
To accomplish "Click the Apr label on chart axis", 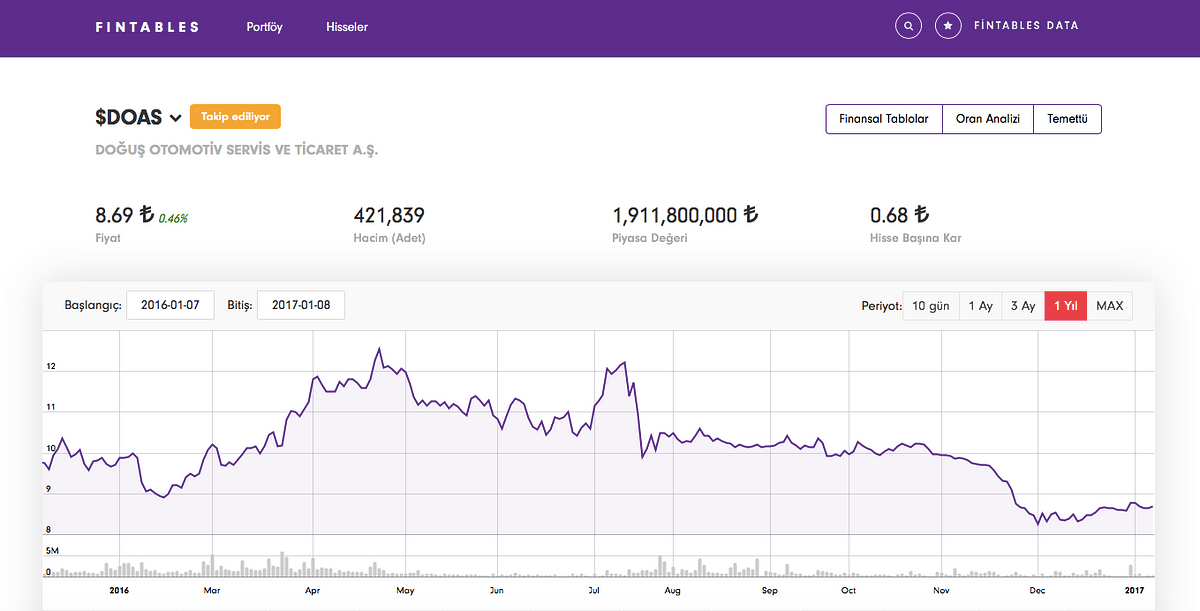I will (x=312, y=591).
